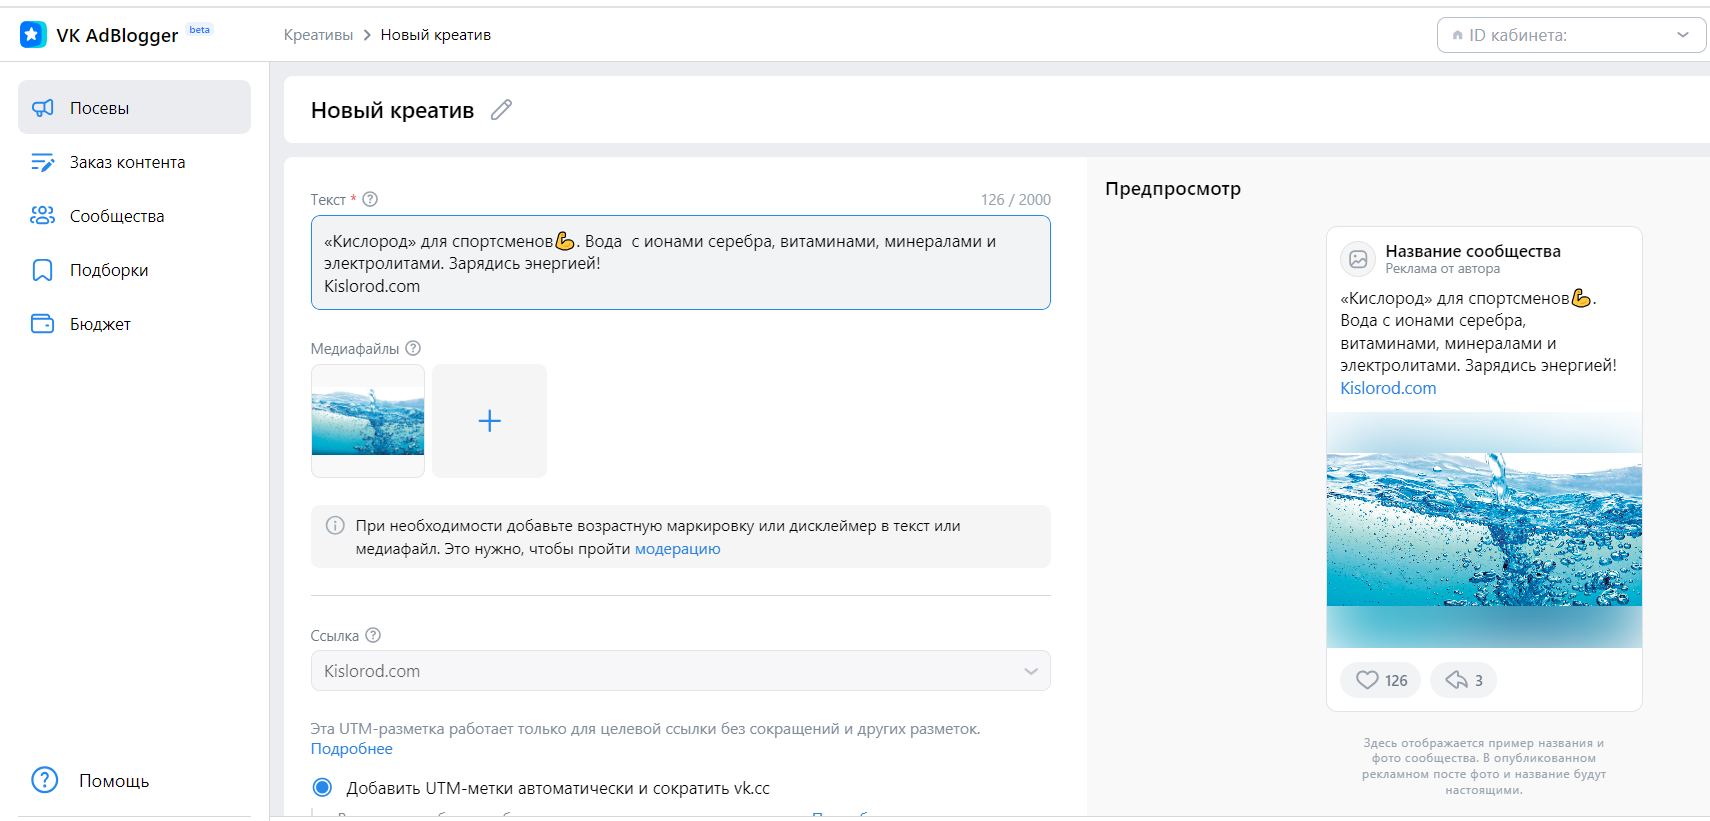1710x821 pixels.
Task: Click the Сообщества people icon
Action: point(43,216)
